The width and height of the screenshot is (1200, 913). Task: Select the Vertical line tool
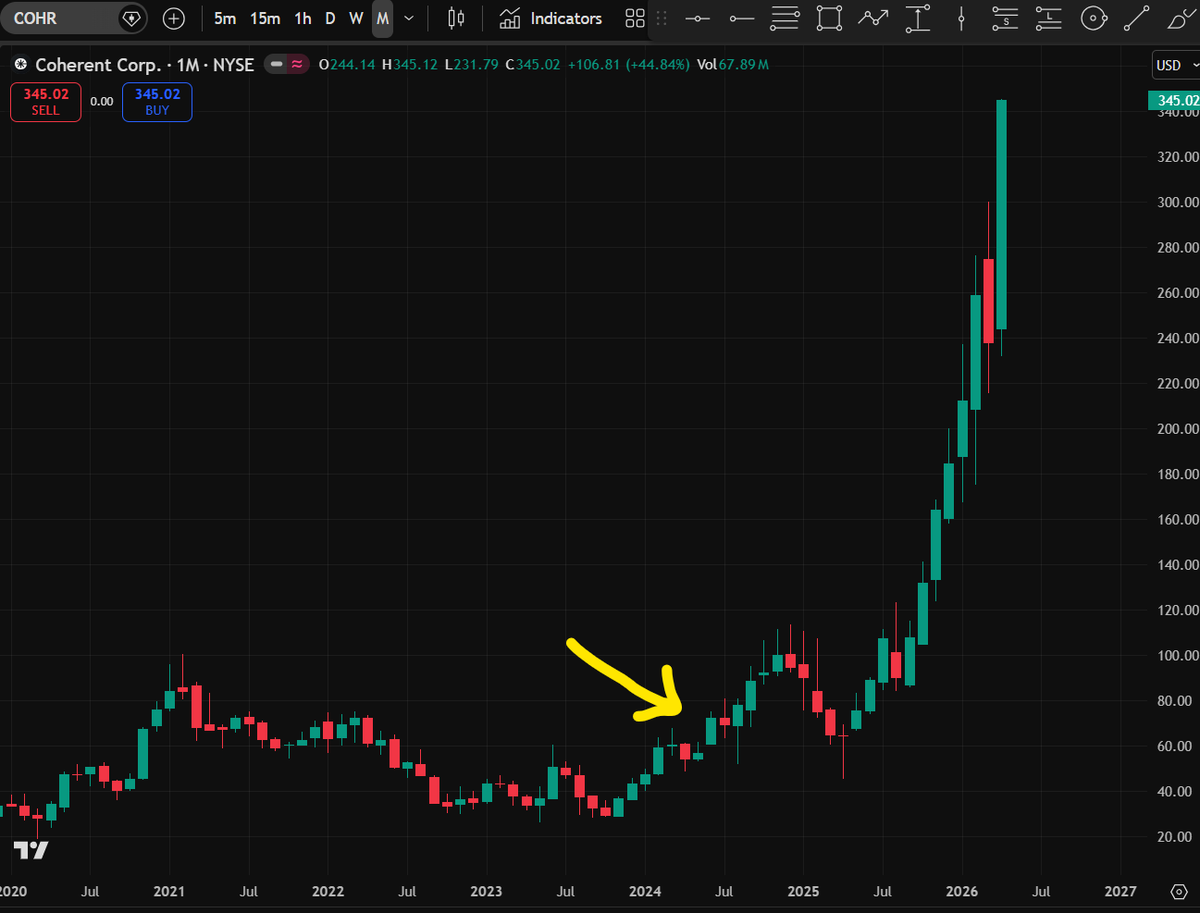point(961,18)
